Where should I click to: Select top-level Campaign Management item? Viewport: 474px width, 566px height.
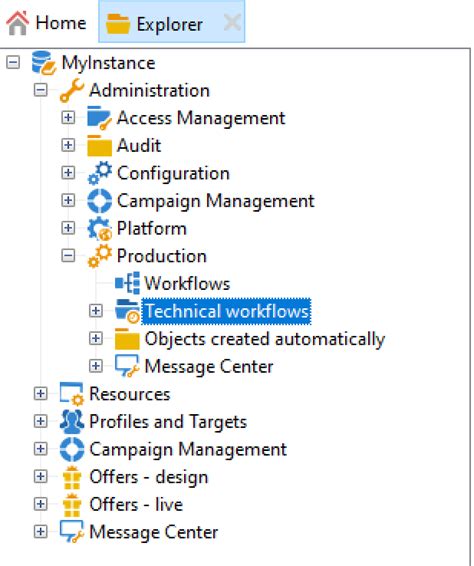(x=188, y=449)
